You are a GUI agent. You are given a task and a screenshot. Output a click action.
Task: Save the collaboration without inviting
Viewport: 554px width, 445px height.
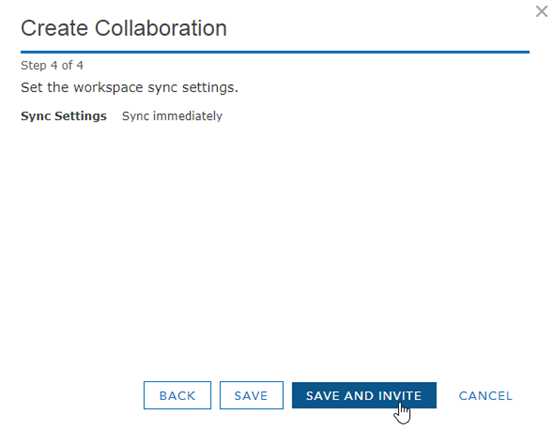pos(251,395)
